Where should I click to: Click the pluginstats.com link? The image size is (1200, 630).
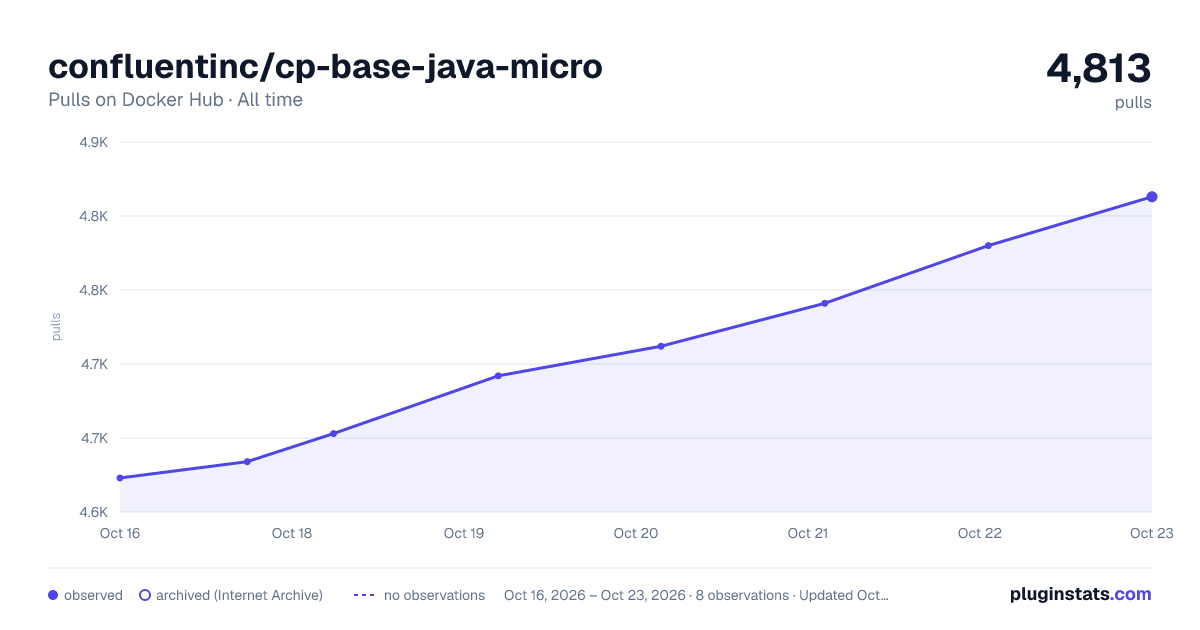tap(1080, 594)
